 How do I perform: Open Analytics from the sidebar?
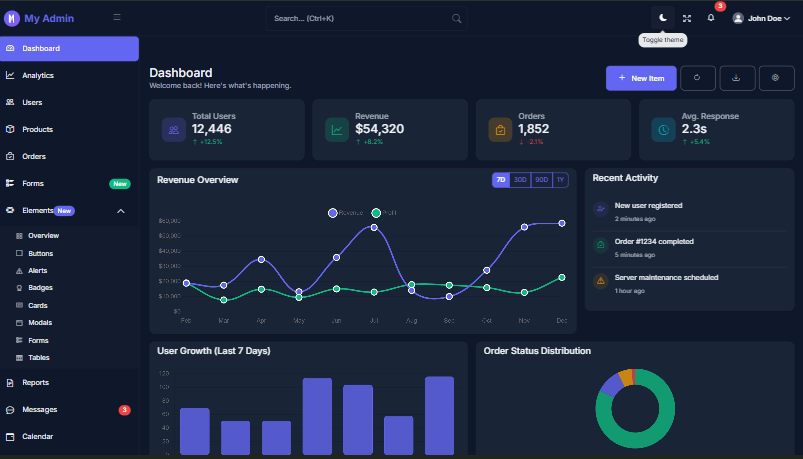[38, 75]
